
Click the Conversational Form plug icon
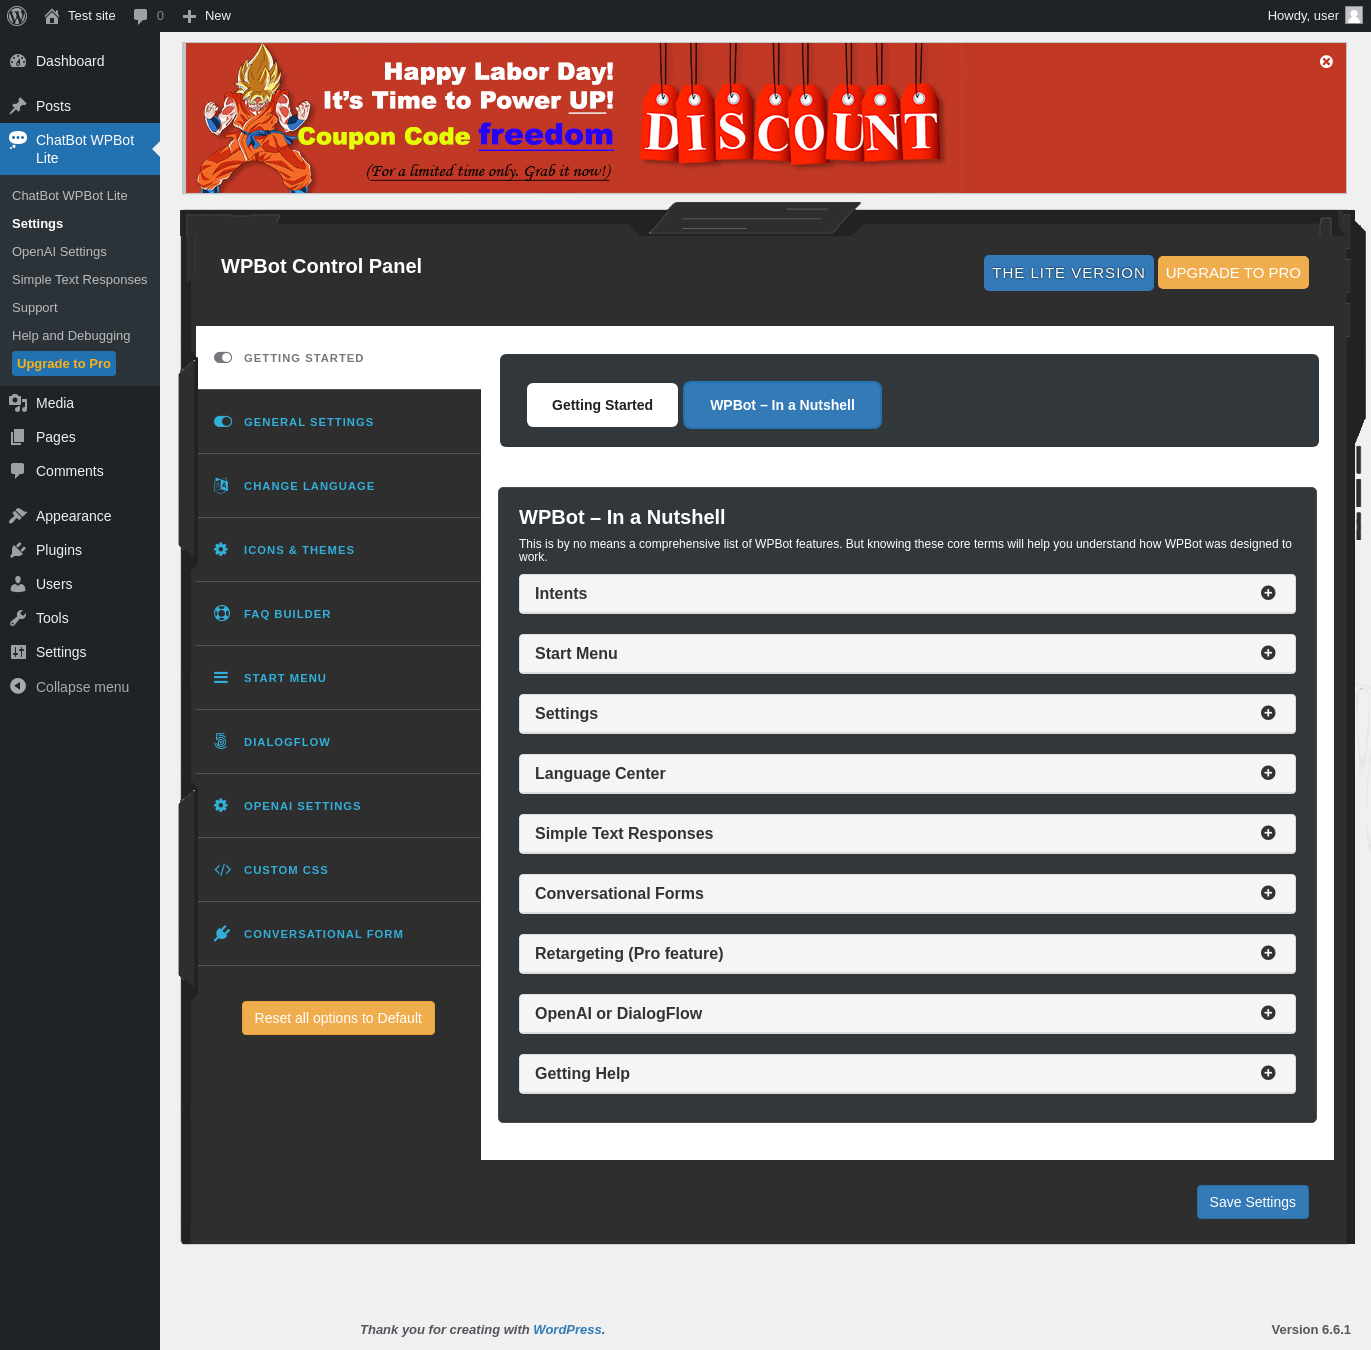(x=222, y=934)
